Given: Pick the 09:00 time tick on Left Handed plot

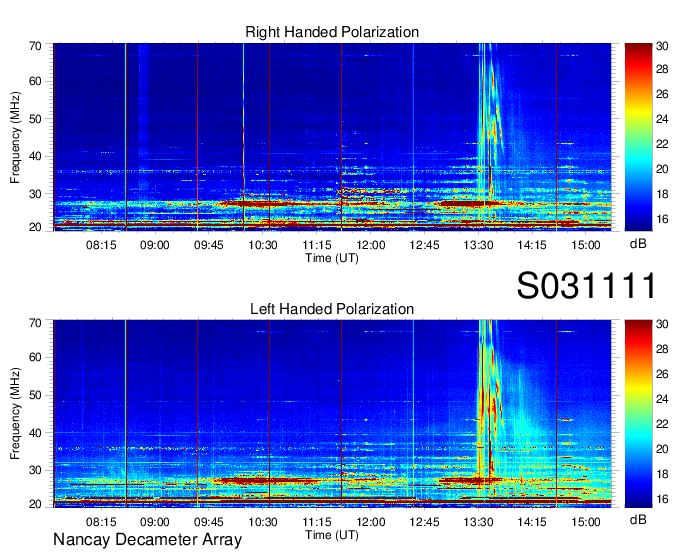Looking at the screenshot, I should (x=154, y=521).
